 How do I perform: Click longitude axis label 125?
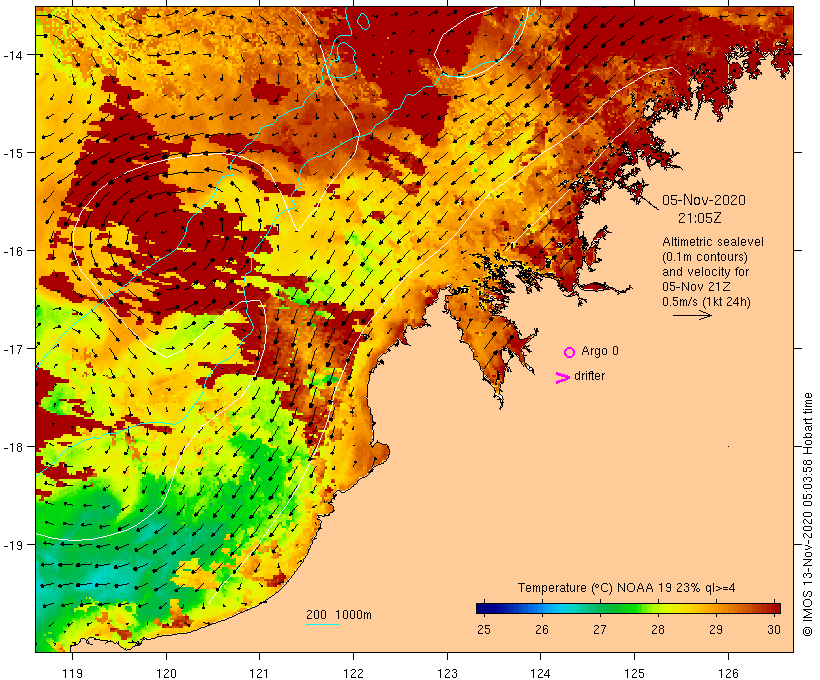pos(634,673)
